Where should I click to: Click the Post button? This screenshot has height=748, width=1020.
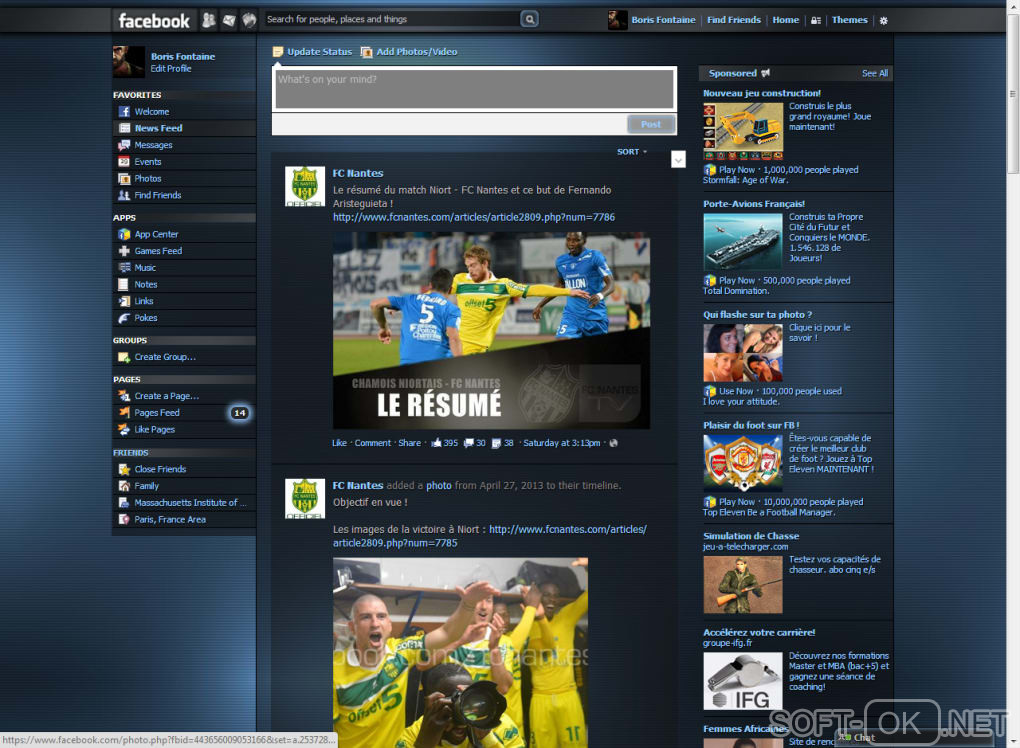[x=651, y=124]
